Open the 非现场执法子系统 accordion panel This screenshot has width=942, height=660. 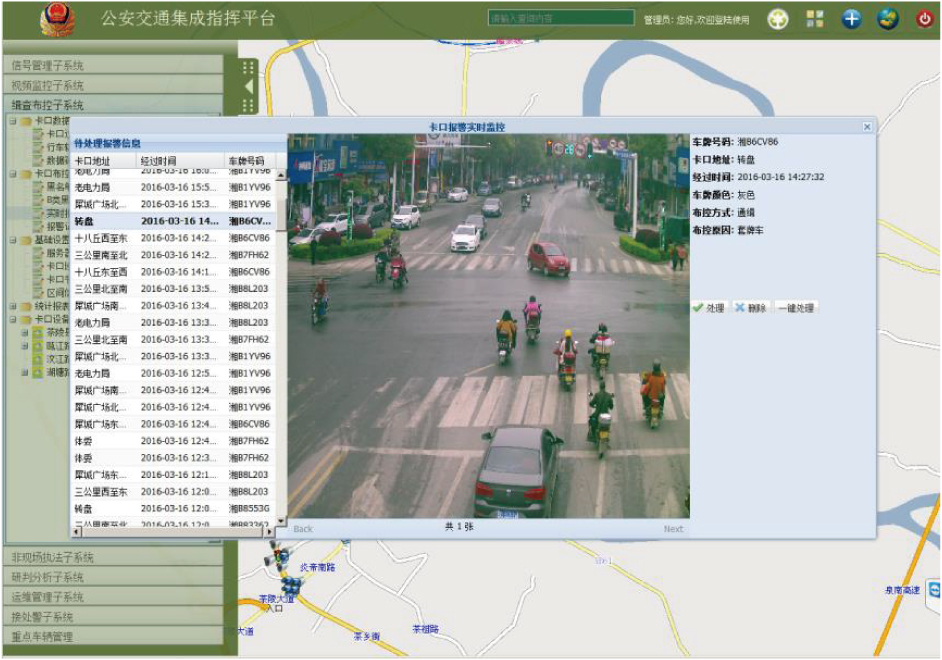(x=112, y=557)
